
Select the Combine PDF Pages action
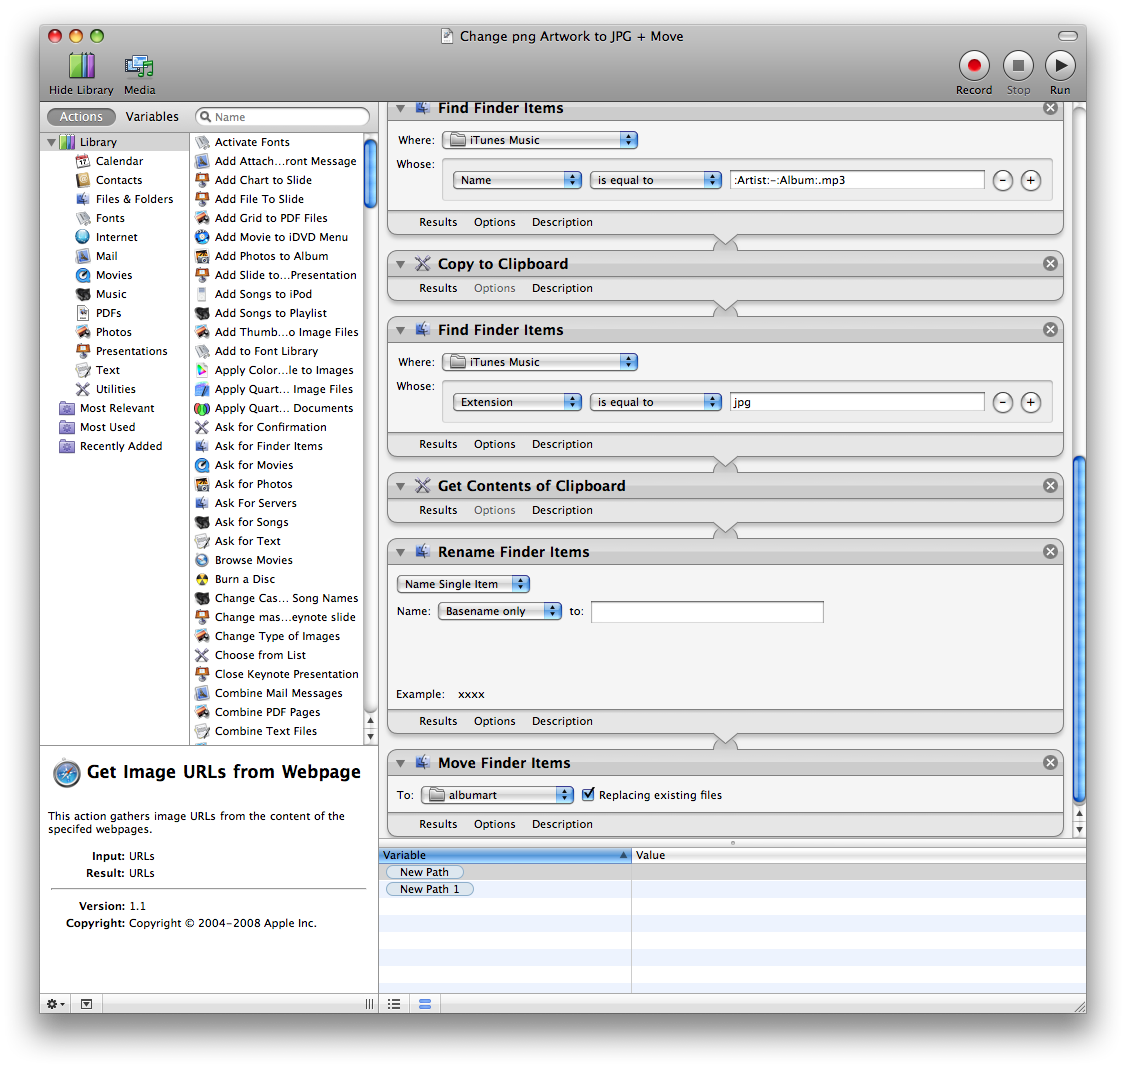point(267,712)
